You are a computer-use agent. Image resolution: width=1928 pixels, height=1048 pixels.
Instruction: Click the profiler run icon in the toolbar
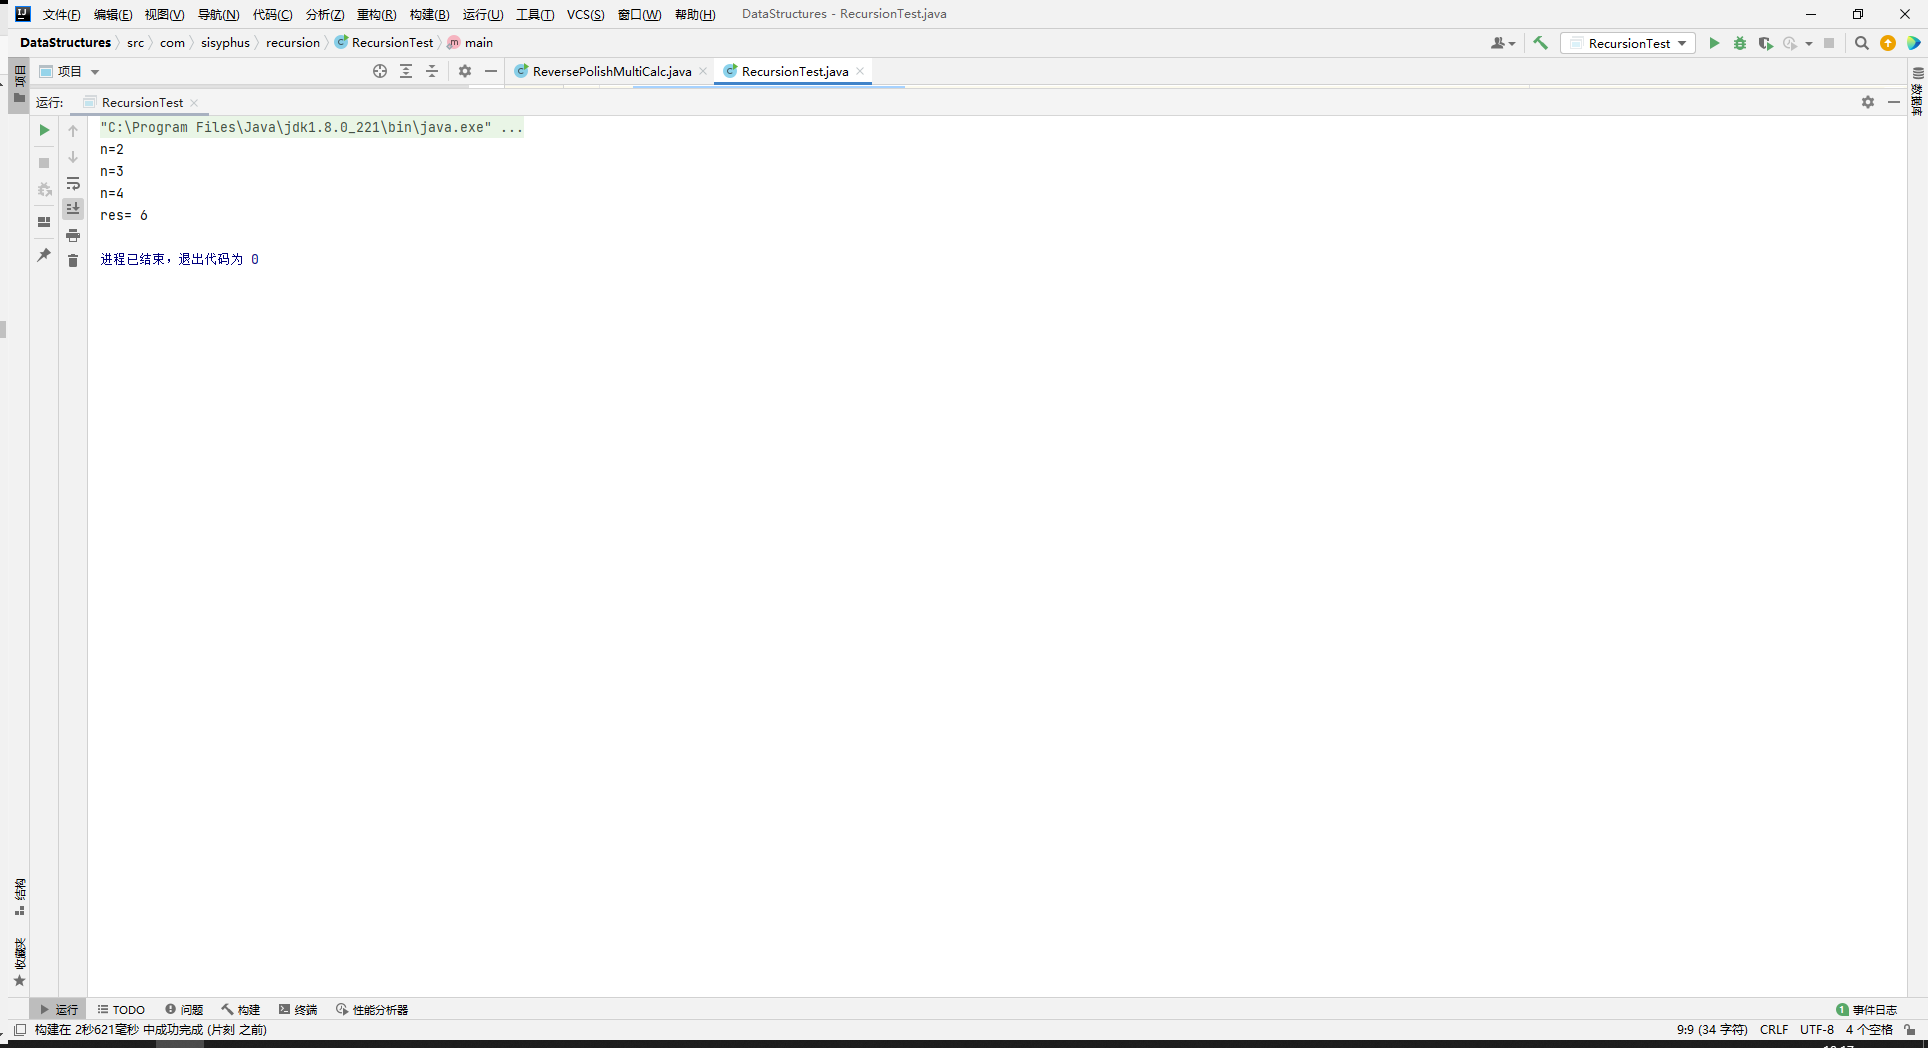(x=1790, y=43)
